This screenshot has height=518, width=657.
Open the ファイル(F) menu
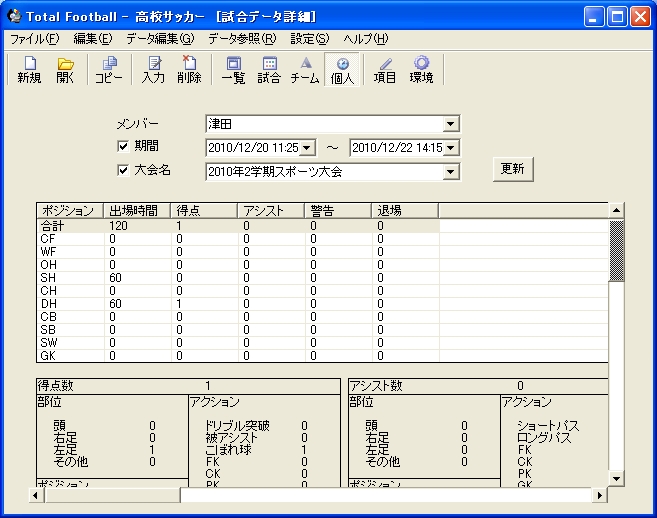click(35, 39)
